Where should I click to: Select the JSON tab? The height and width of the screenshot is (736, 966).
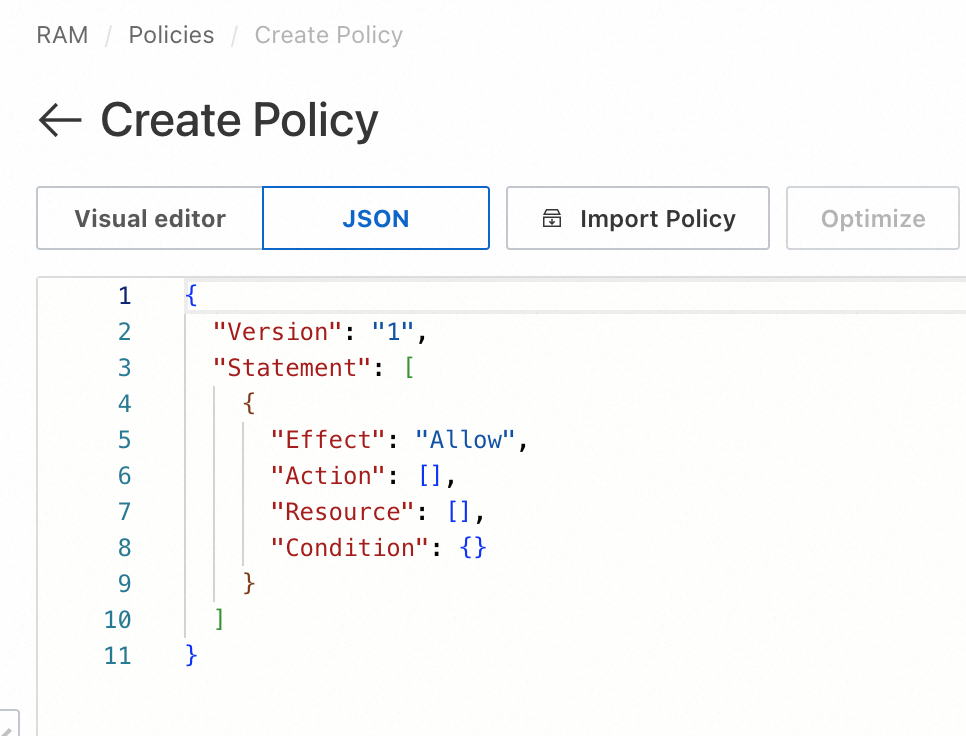pyautogui.click(x=376, y=219)
